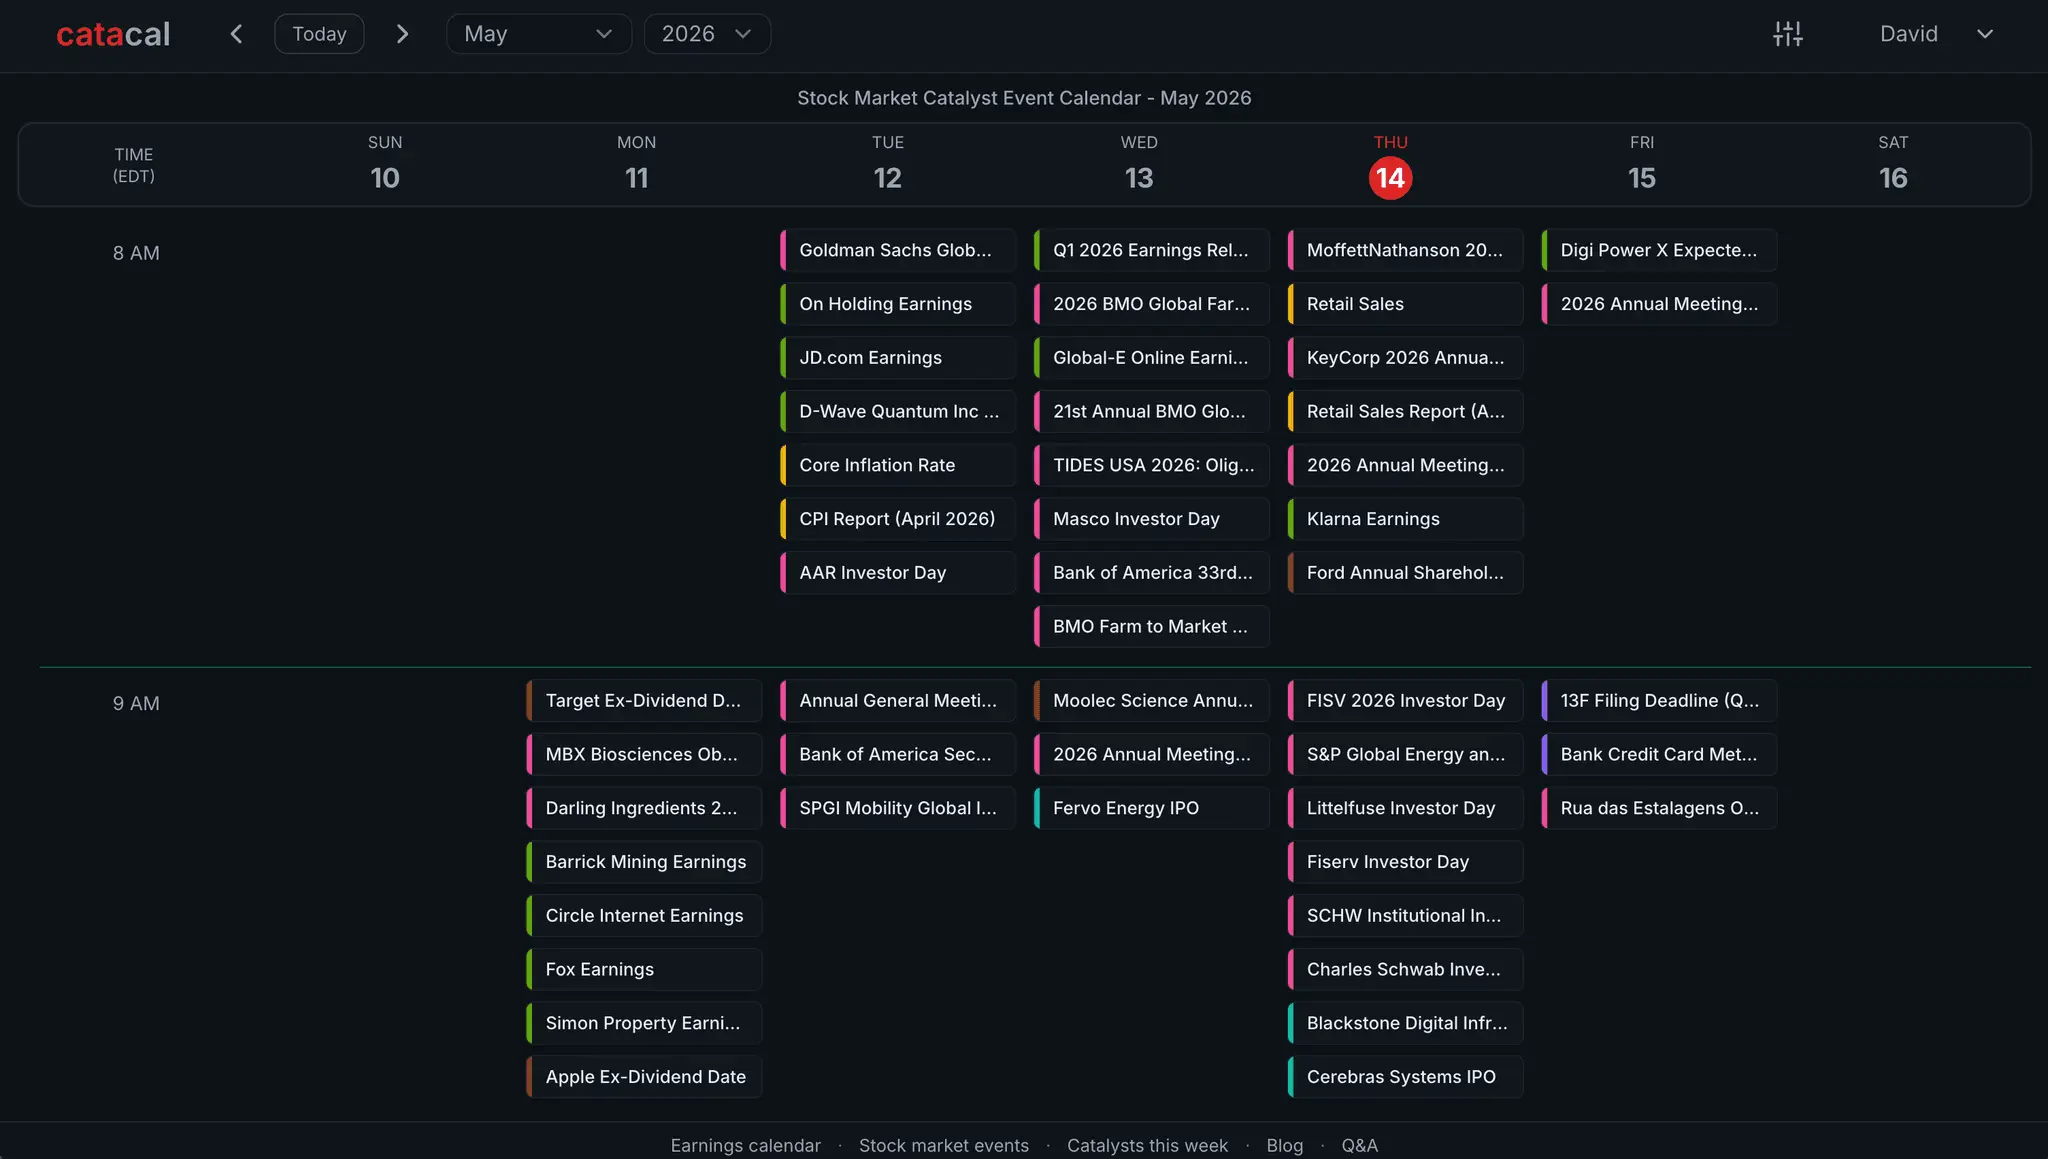Viewport: 2048px width, 1159px height.
Task: Open the Earnings calendar footer link
Action: pos(745,1145)
